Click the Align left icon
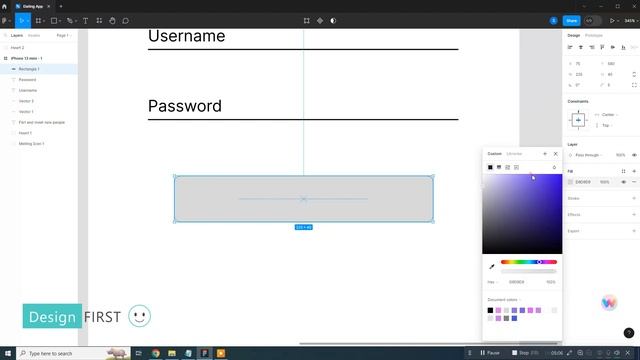Screen dimensions: 640x360 click(570, 47)
